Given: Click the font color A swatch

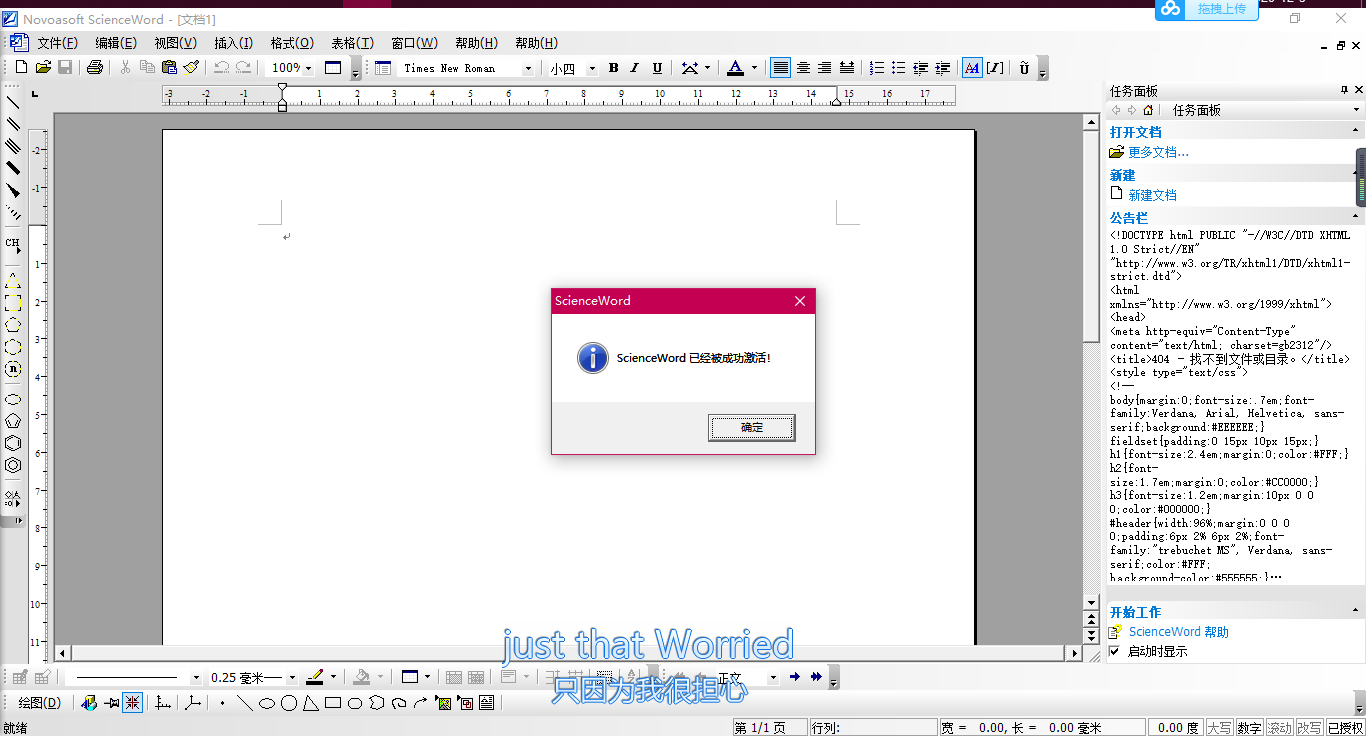Looking at the screenshot, I should (x=735, y=68).
